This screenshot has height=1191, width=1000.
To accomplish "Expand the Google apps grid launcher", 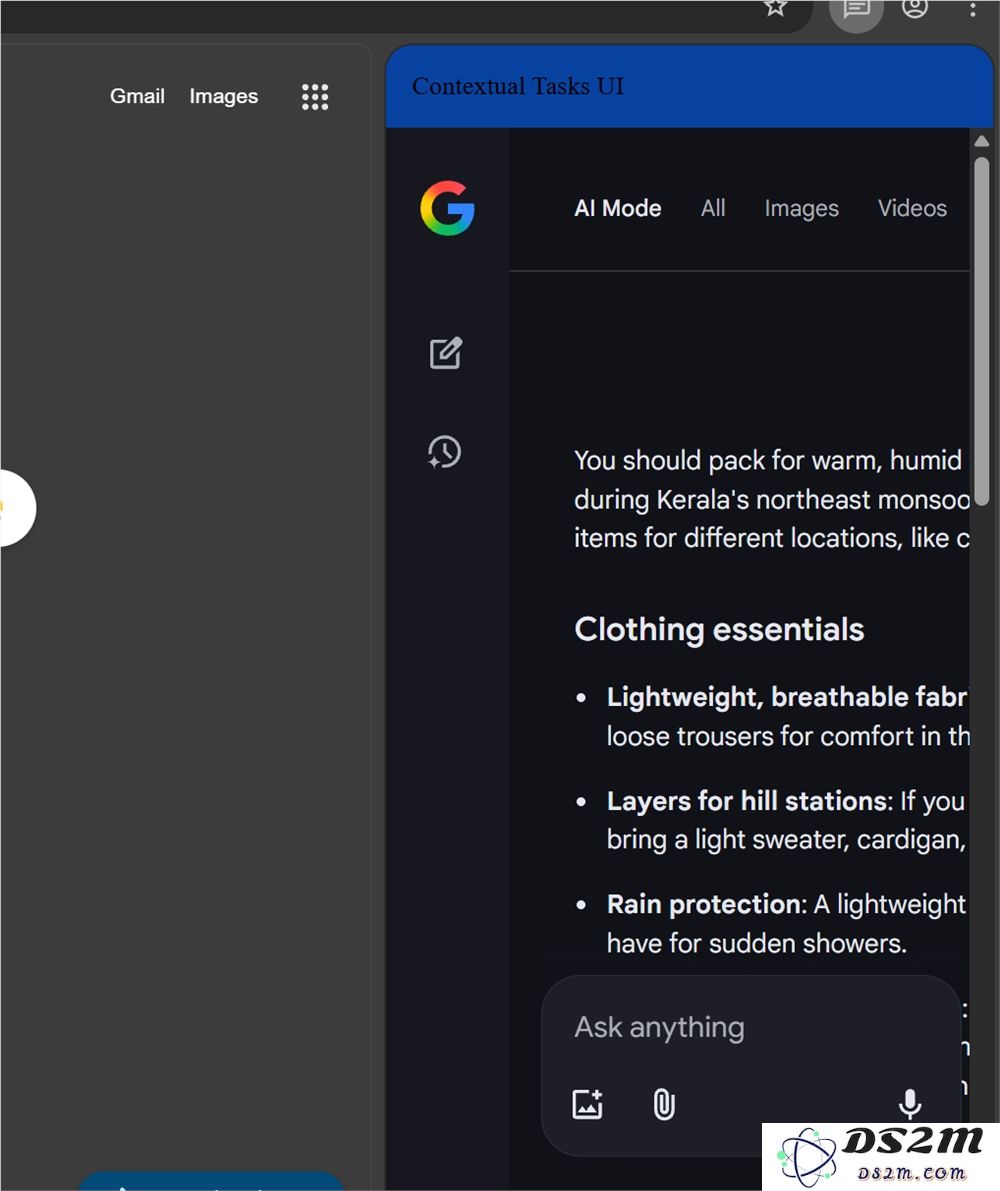I will 315,96.
